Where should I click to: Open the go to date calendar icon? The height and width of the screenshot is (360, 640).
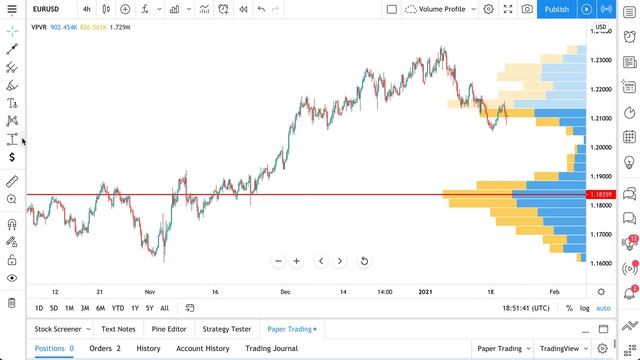pos(190,308)
